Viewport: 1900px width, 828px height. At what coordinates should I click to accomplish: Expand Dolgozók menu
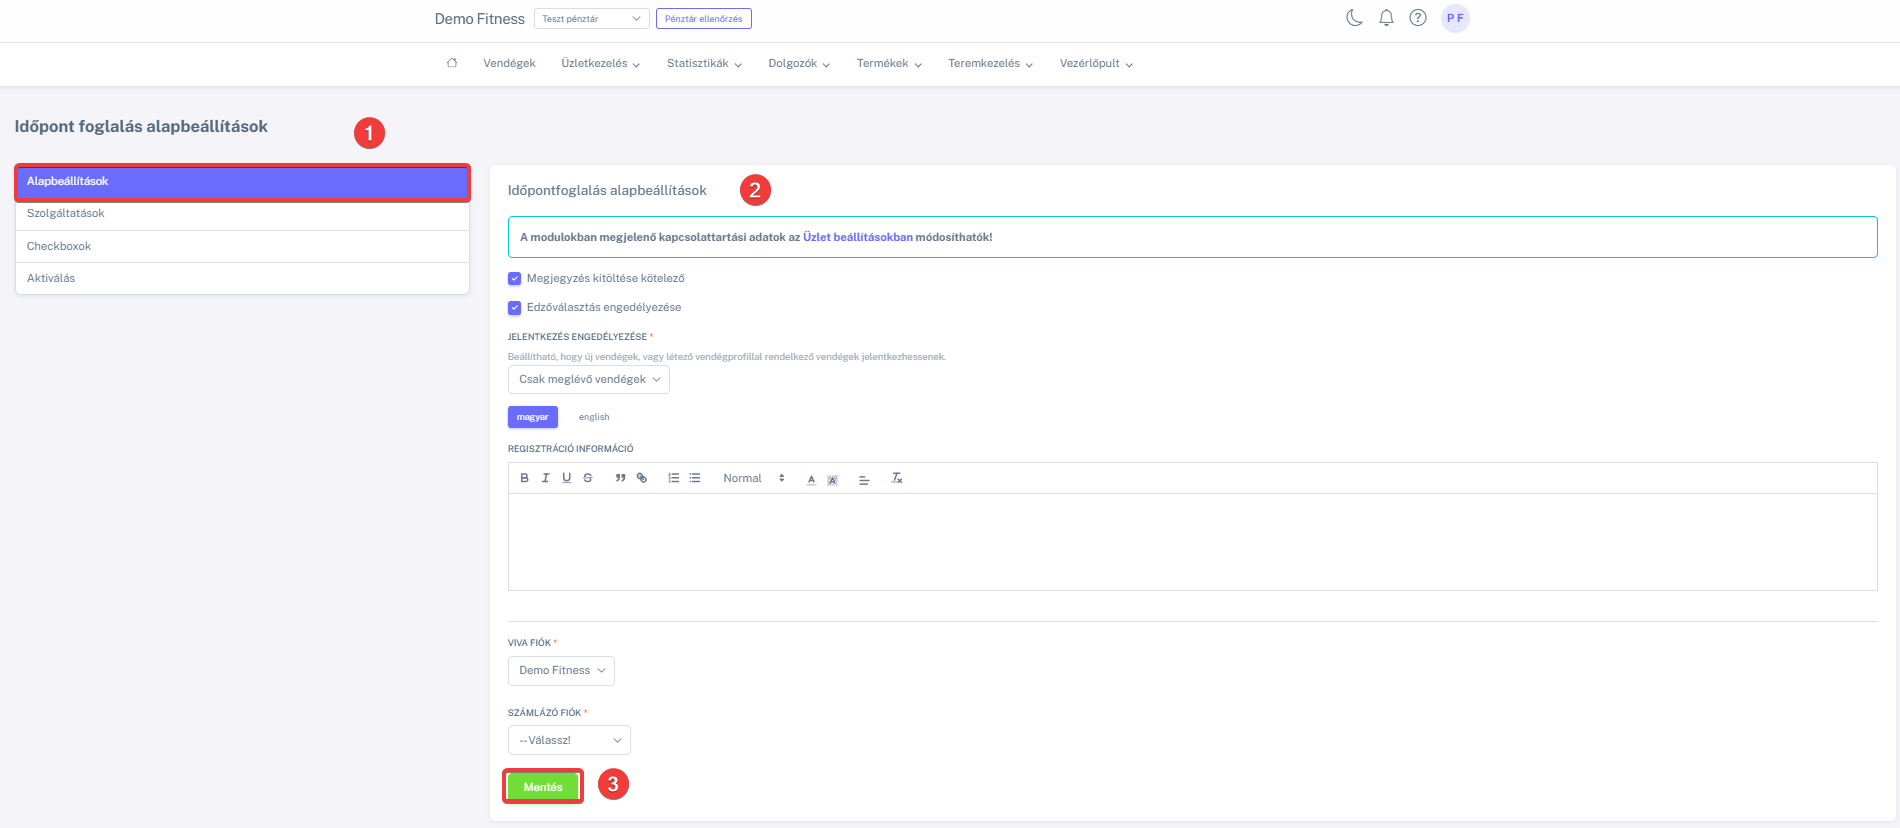799,63
